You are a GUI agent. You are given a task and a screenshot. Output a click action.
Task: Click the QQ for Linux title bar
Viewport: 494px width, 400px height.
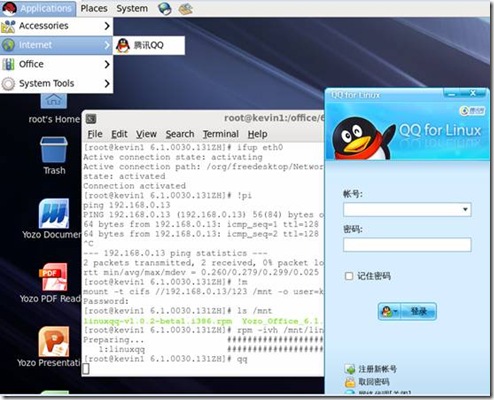coord(383,95)
